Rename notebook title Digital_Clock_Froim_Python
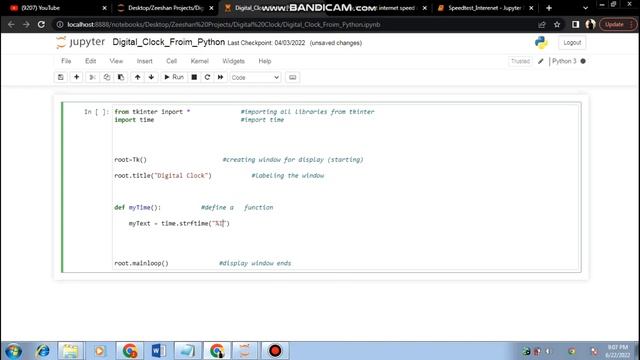 tap(169, 42)
